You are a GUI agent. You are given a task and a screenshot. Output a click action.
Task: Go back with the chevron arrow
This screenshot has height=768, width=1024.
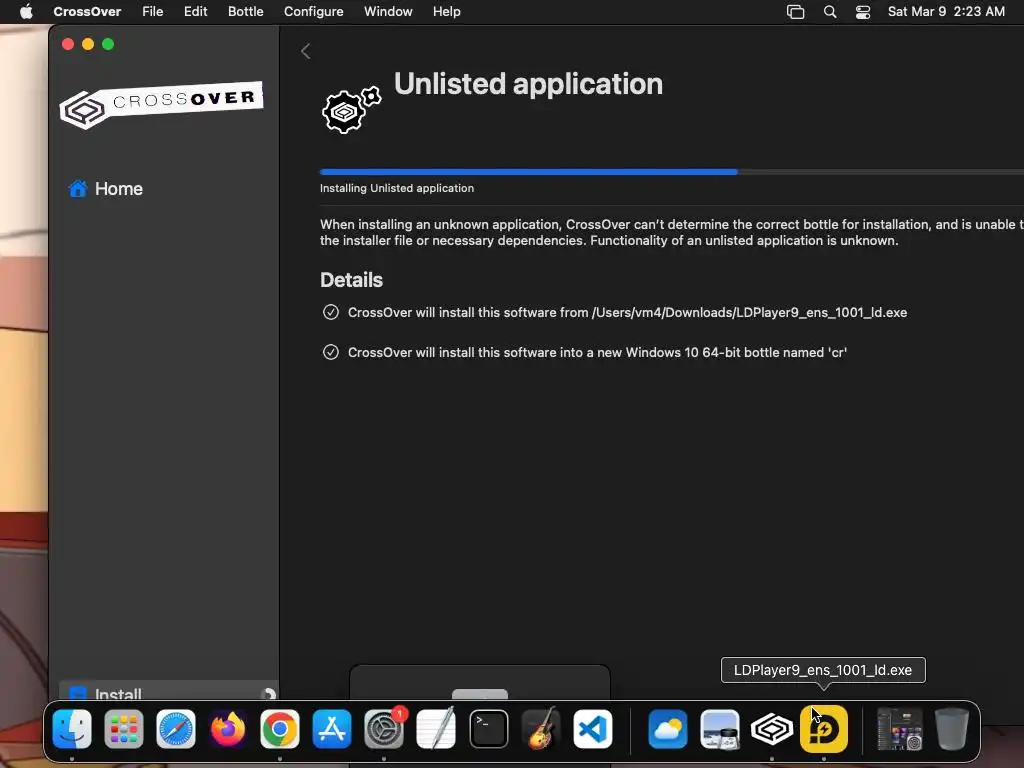(305, 51)
